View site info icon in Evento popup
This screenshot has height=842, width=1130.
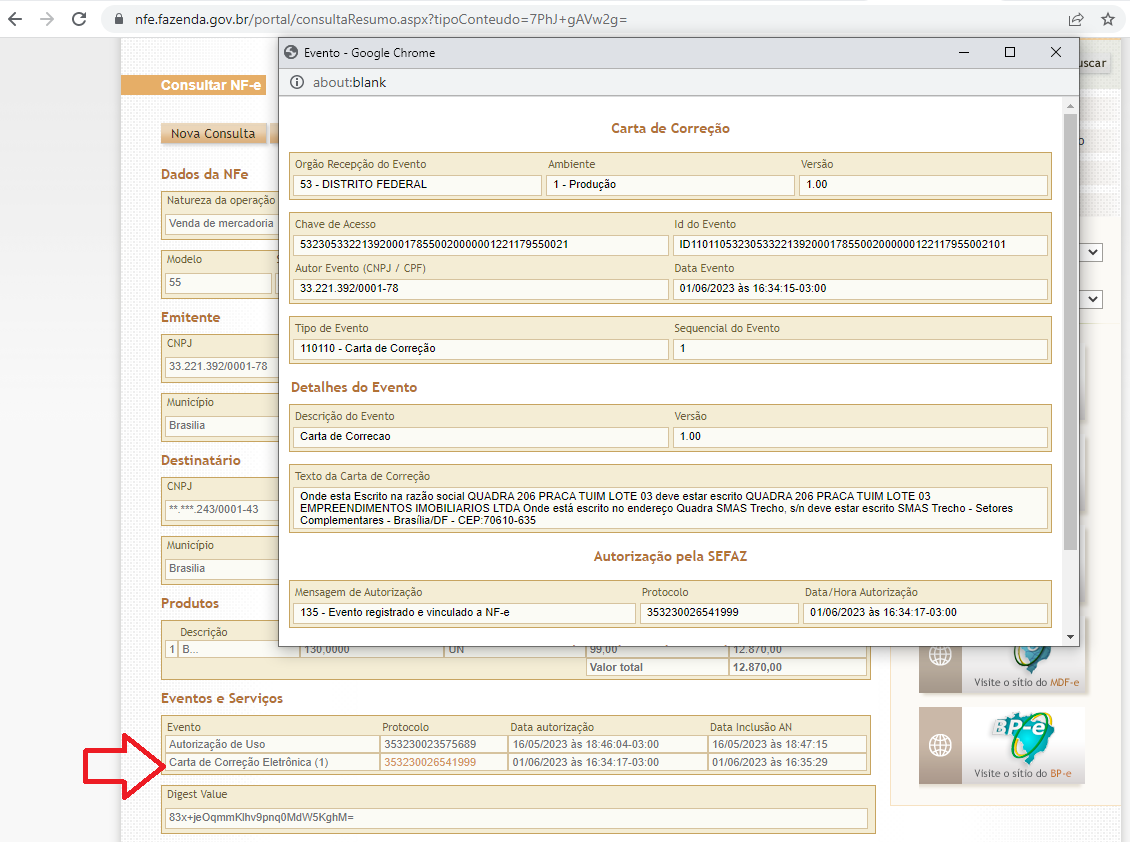[297, 82]
